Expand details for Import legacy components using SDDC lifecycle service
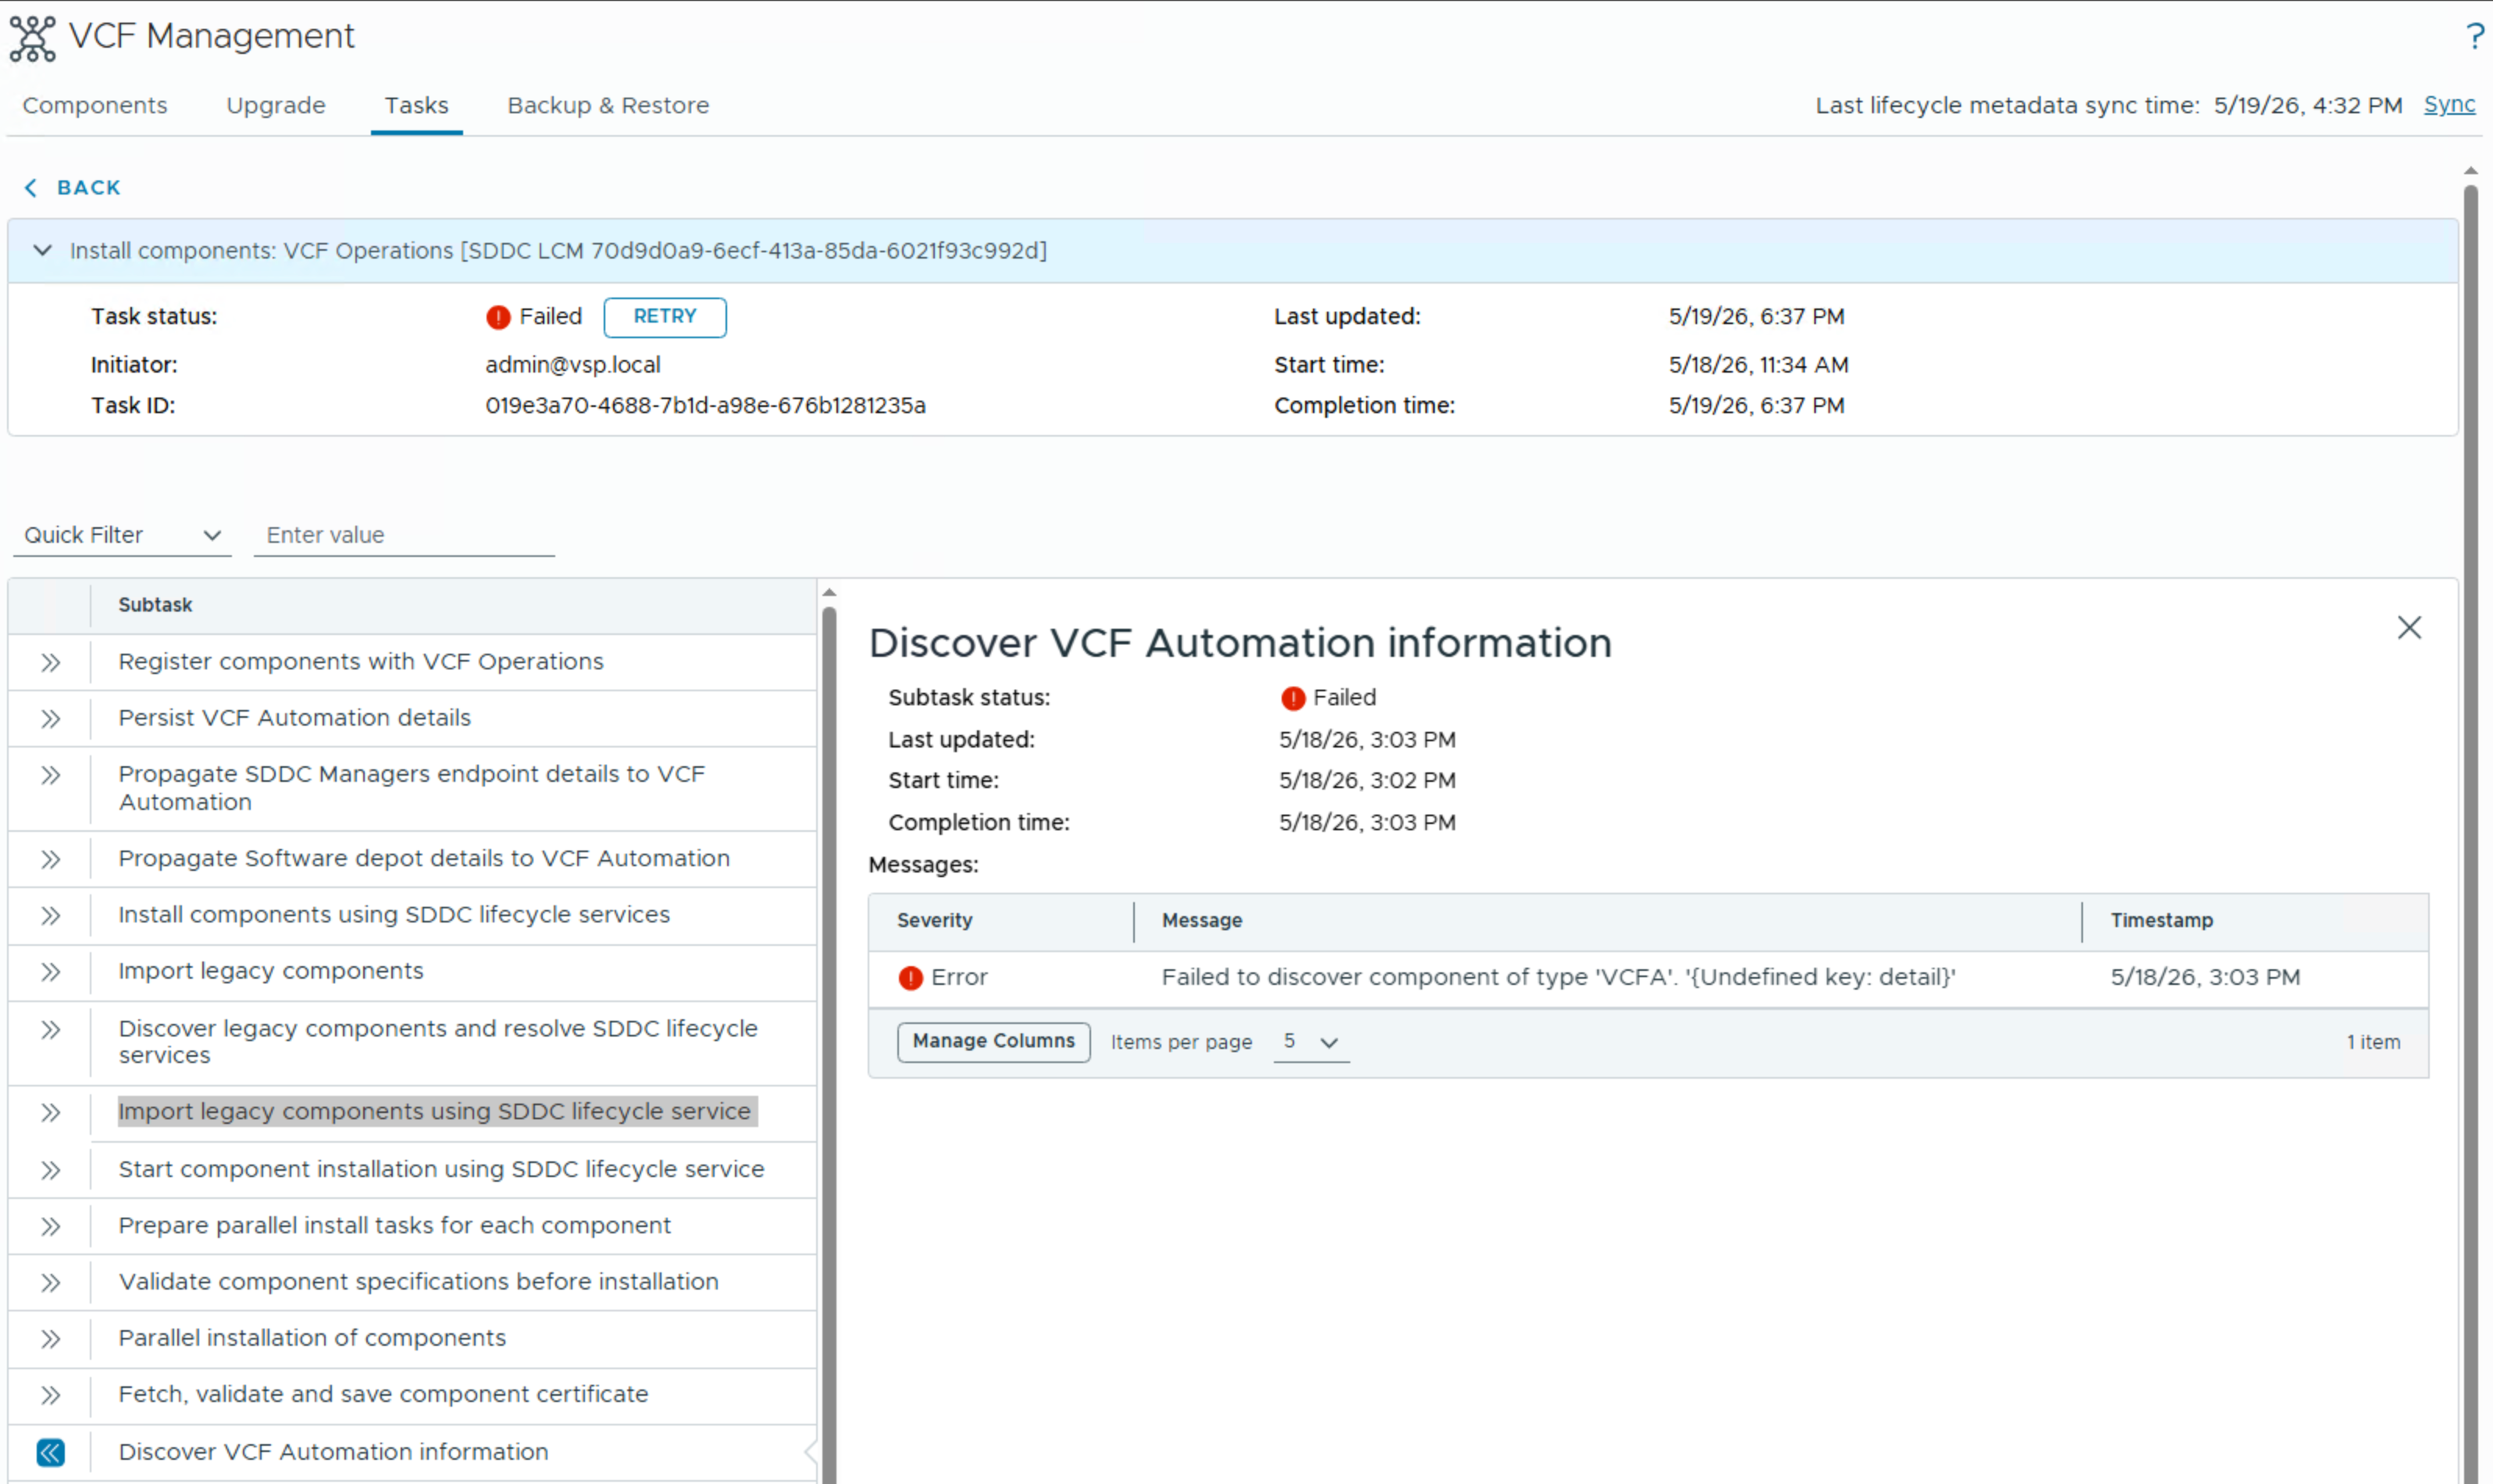The height and width of the screenshot is (1484, 2493). pyautogui.click(x=50, y=1112)
